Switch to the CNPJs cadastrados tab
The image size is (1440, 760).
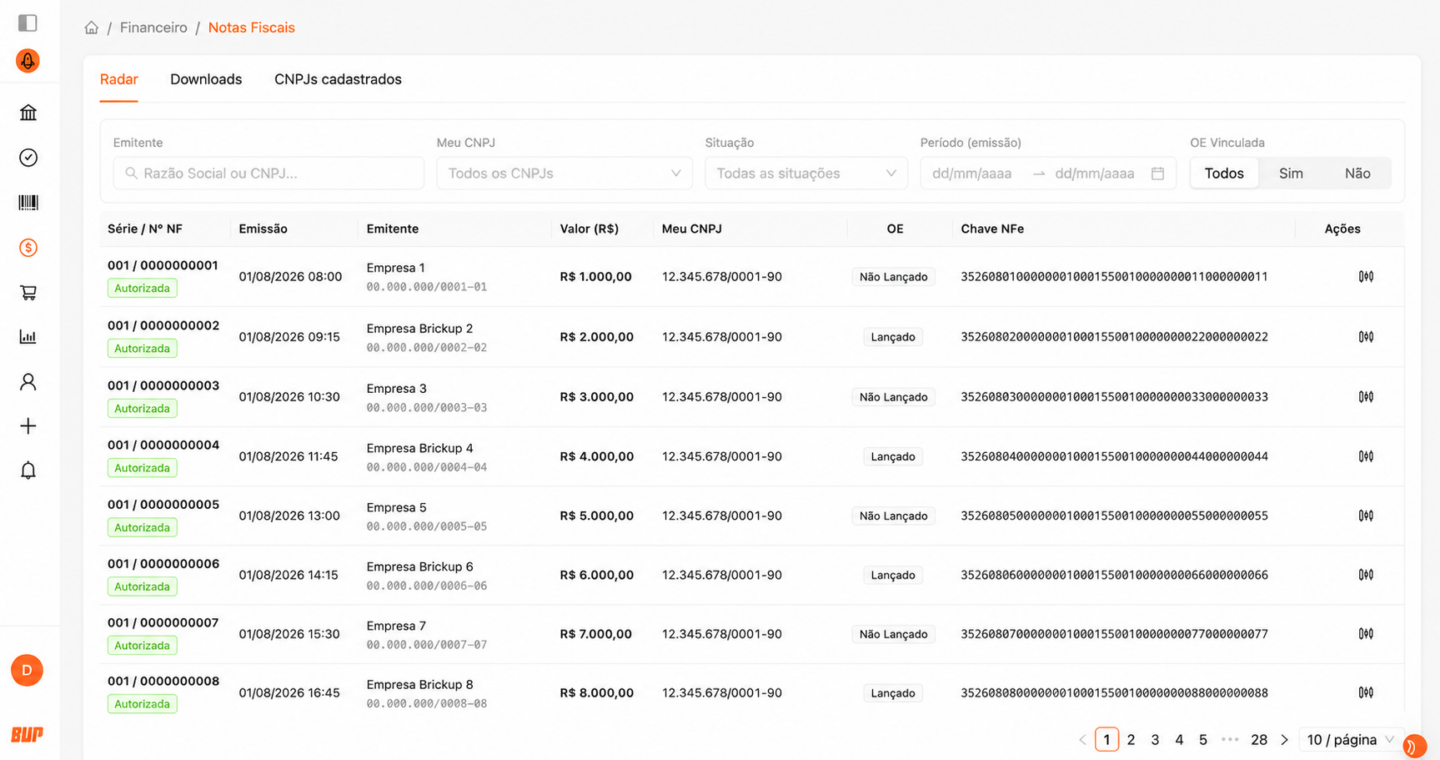pyautogui.click(x=338, y=79)
